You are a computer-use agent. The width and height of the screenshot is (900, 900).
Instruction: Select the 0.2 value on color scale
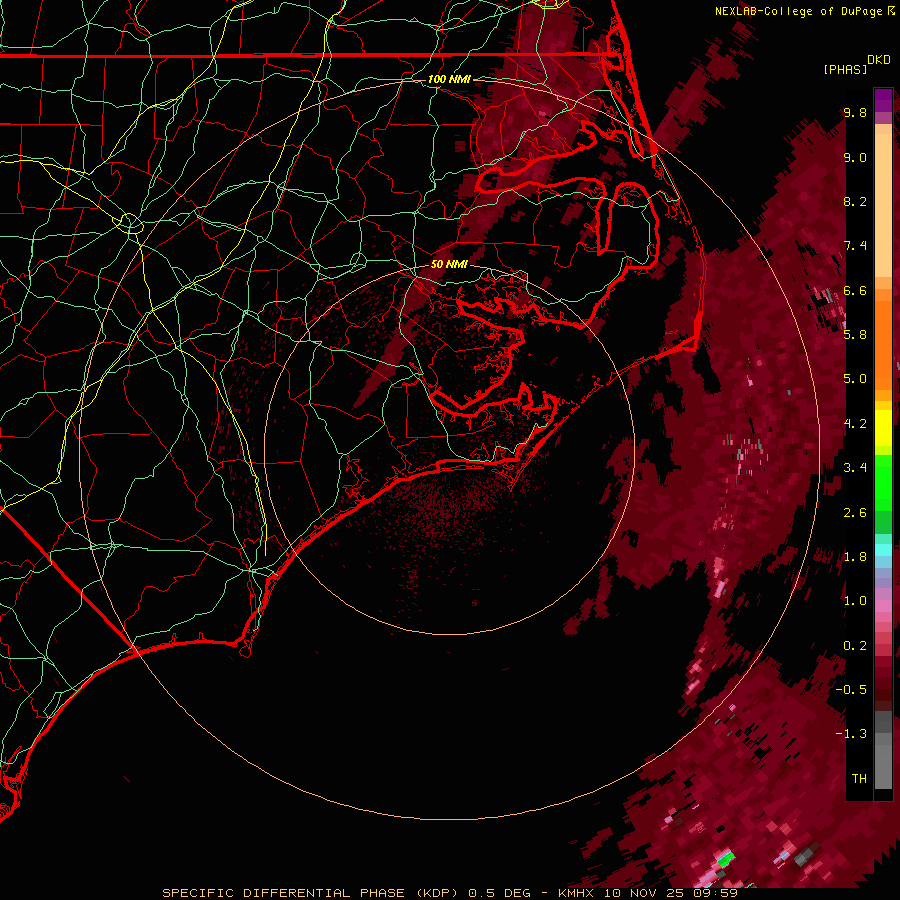tap(855, 646)
